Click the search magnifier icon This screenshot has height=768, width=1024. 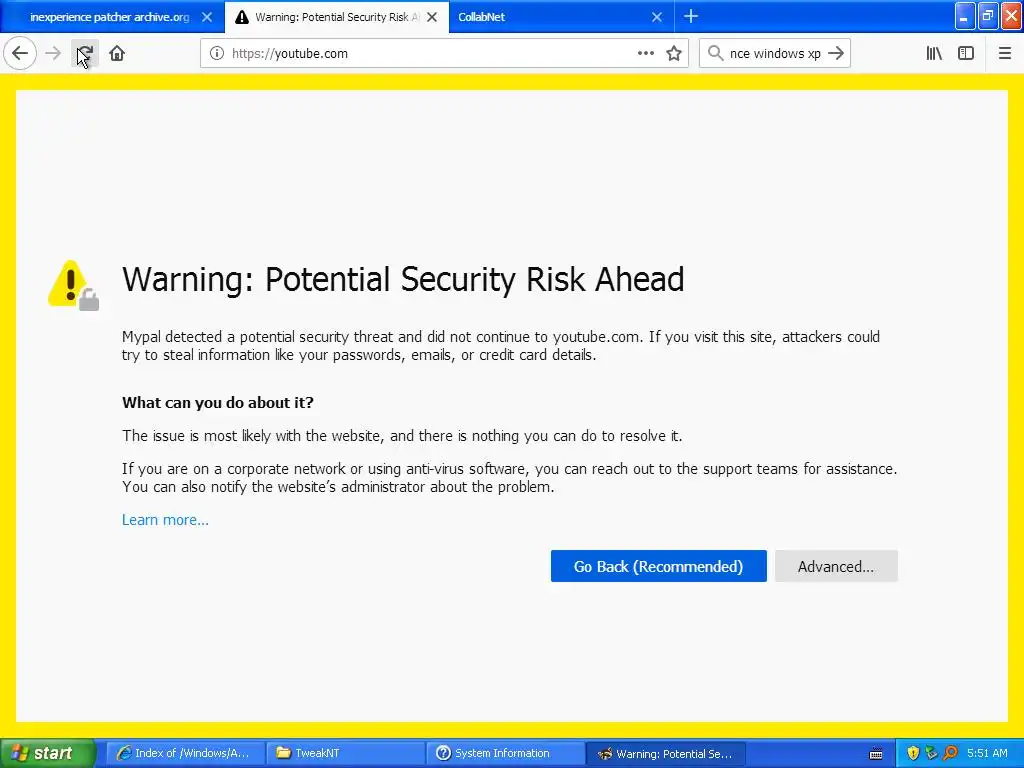point(715,54)
